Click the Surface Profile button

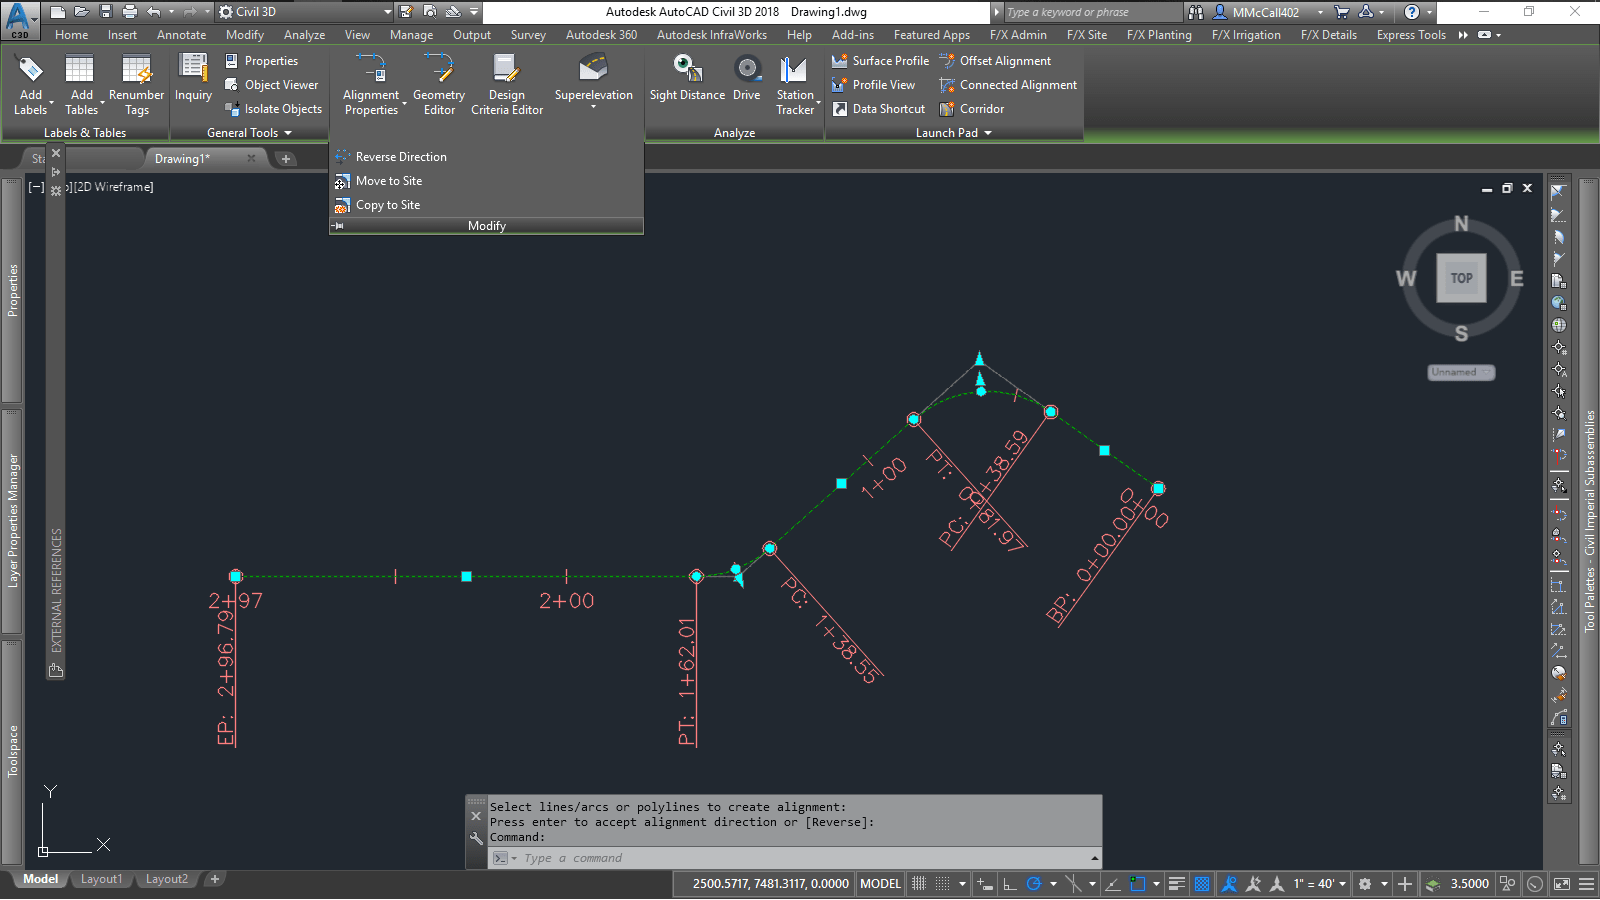[880, 61]
